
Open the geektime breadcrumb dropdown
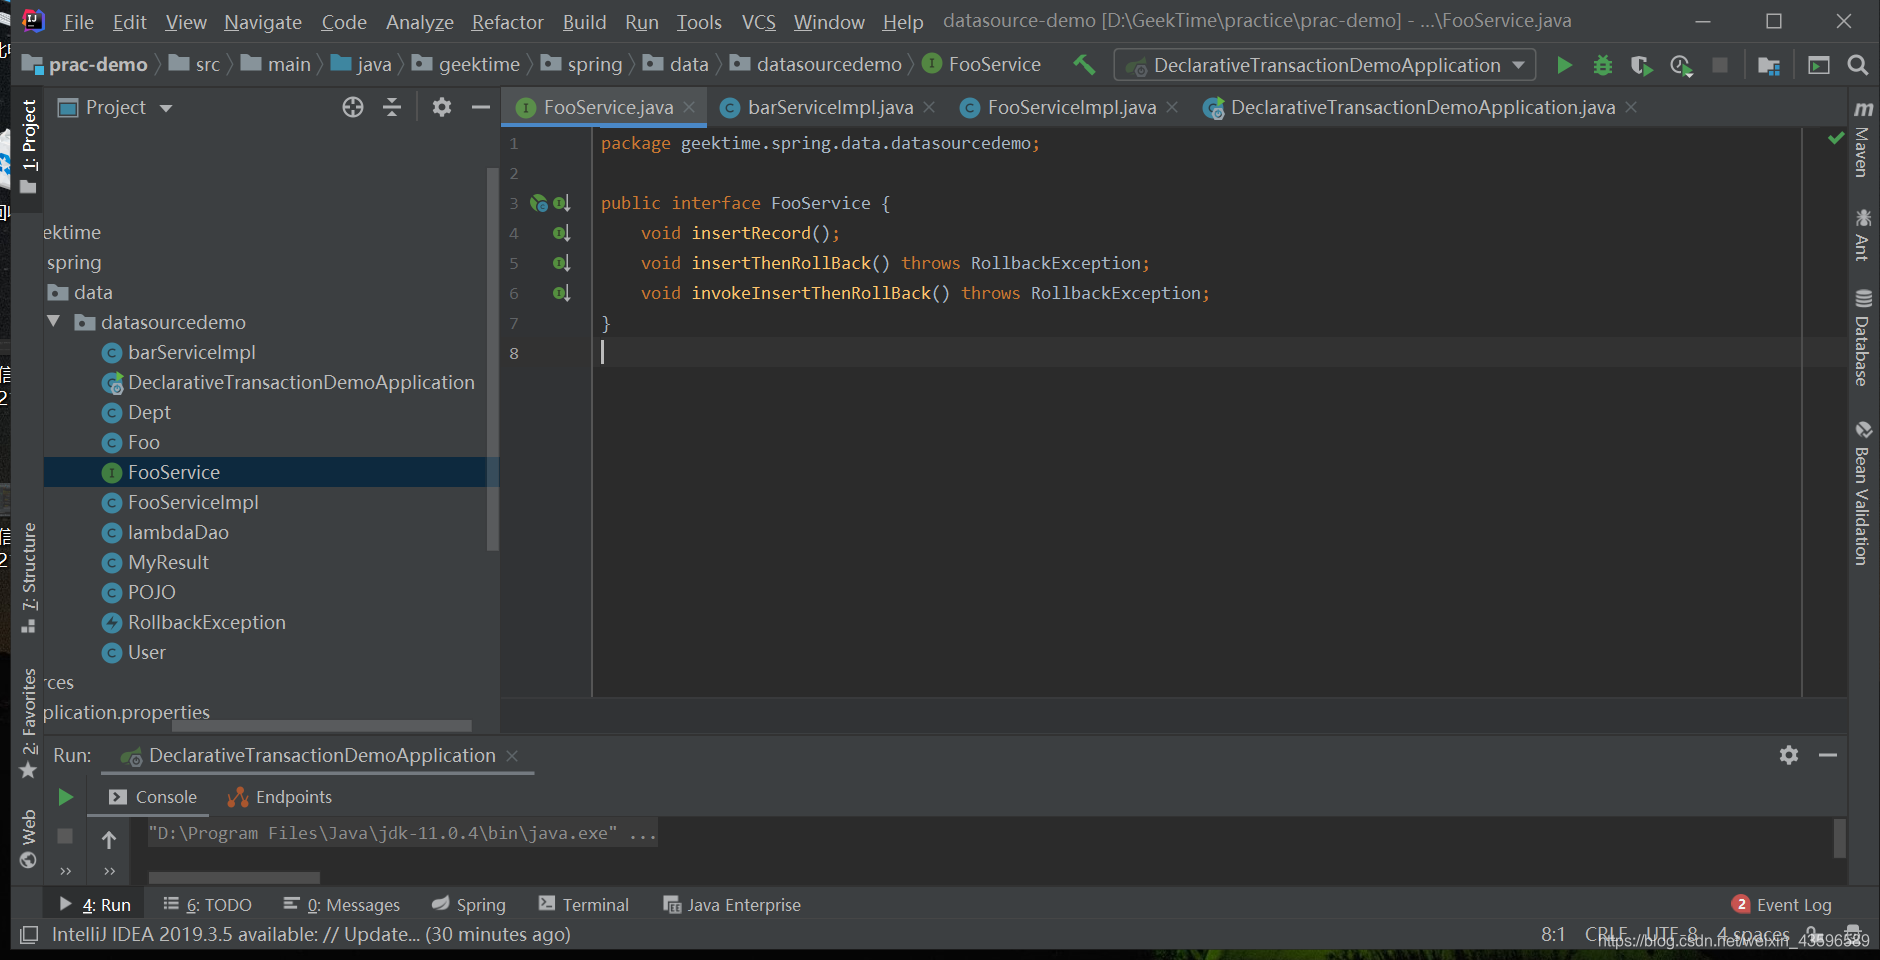[x=478, y=63]
